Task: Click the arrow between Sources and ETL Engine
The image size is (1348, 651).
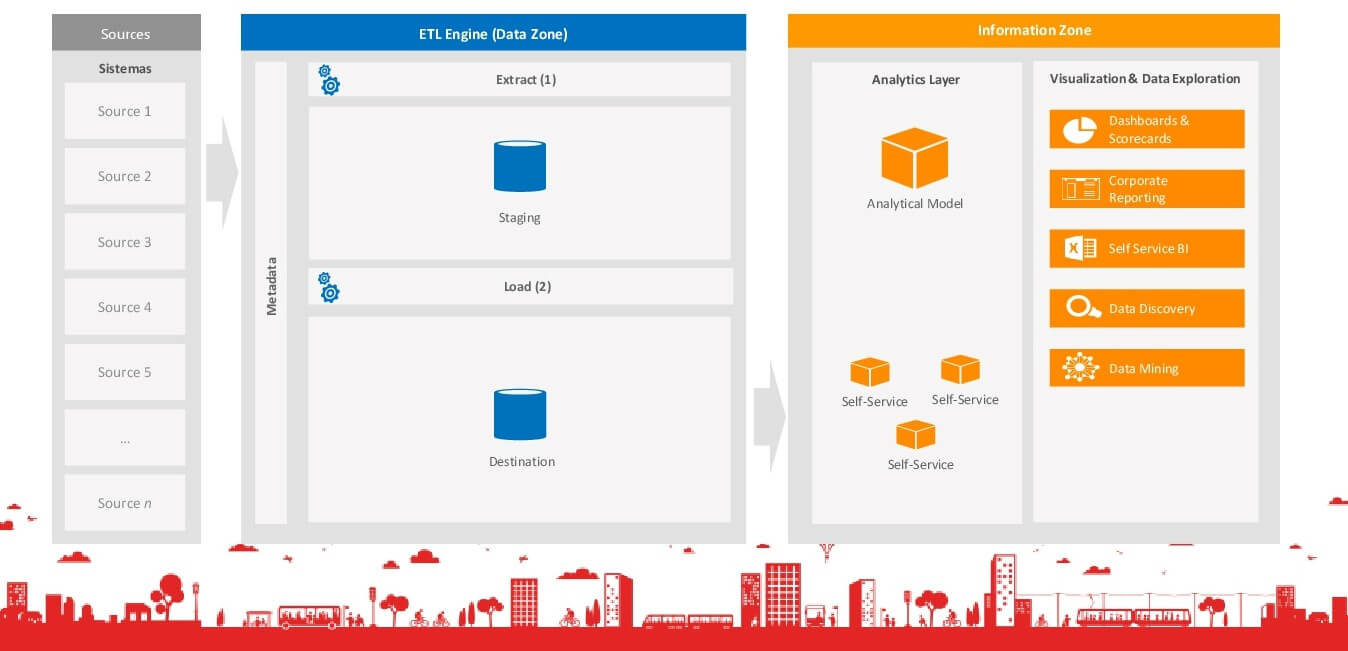Action: tap(222, 174)
